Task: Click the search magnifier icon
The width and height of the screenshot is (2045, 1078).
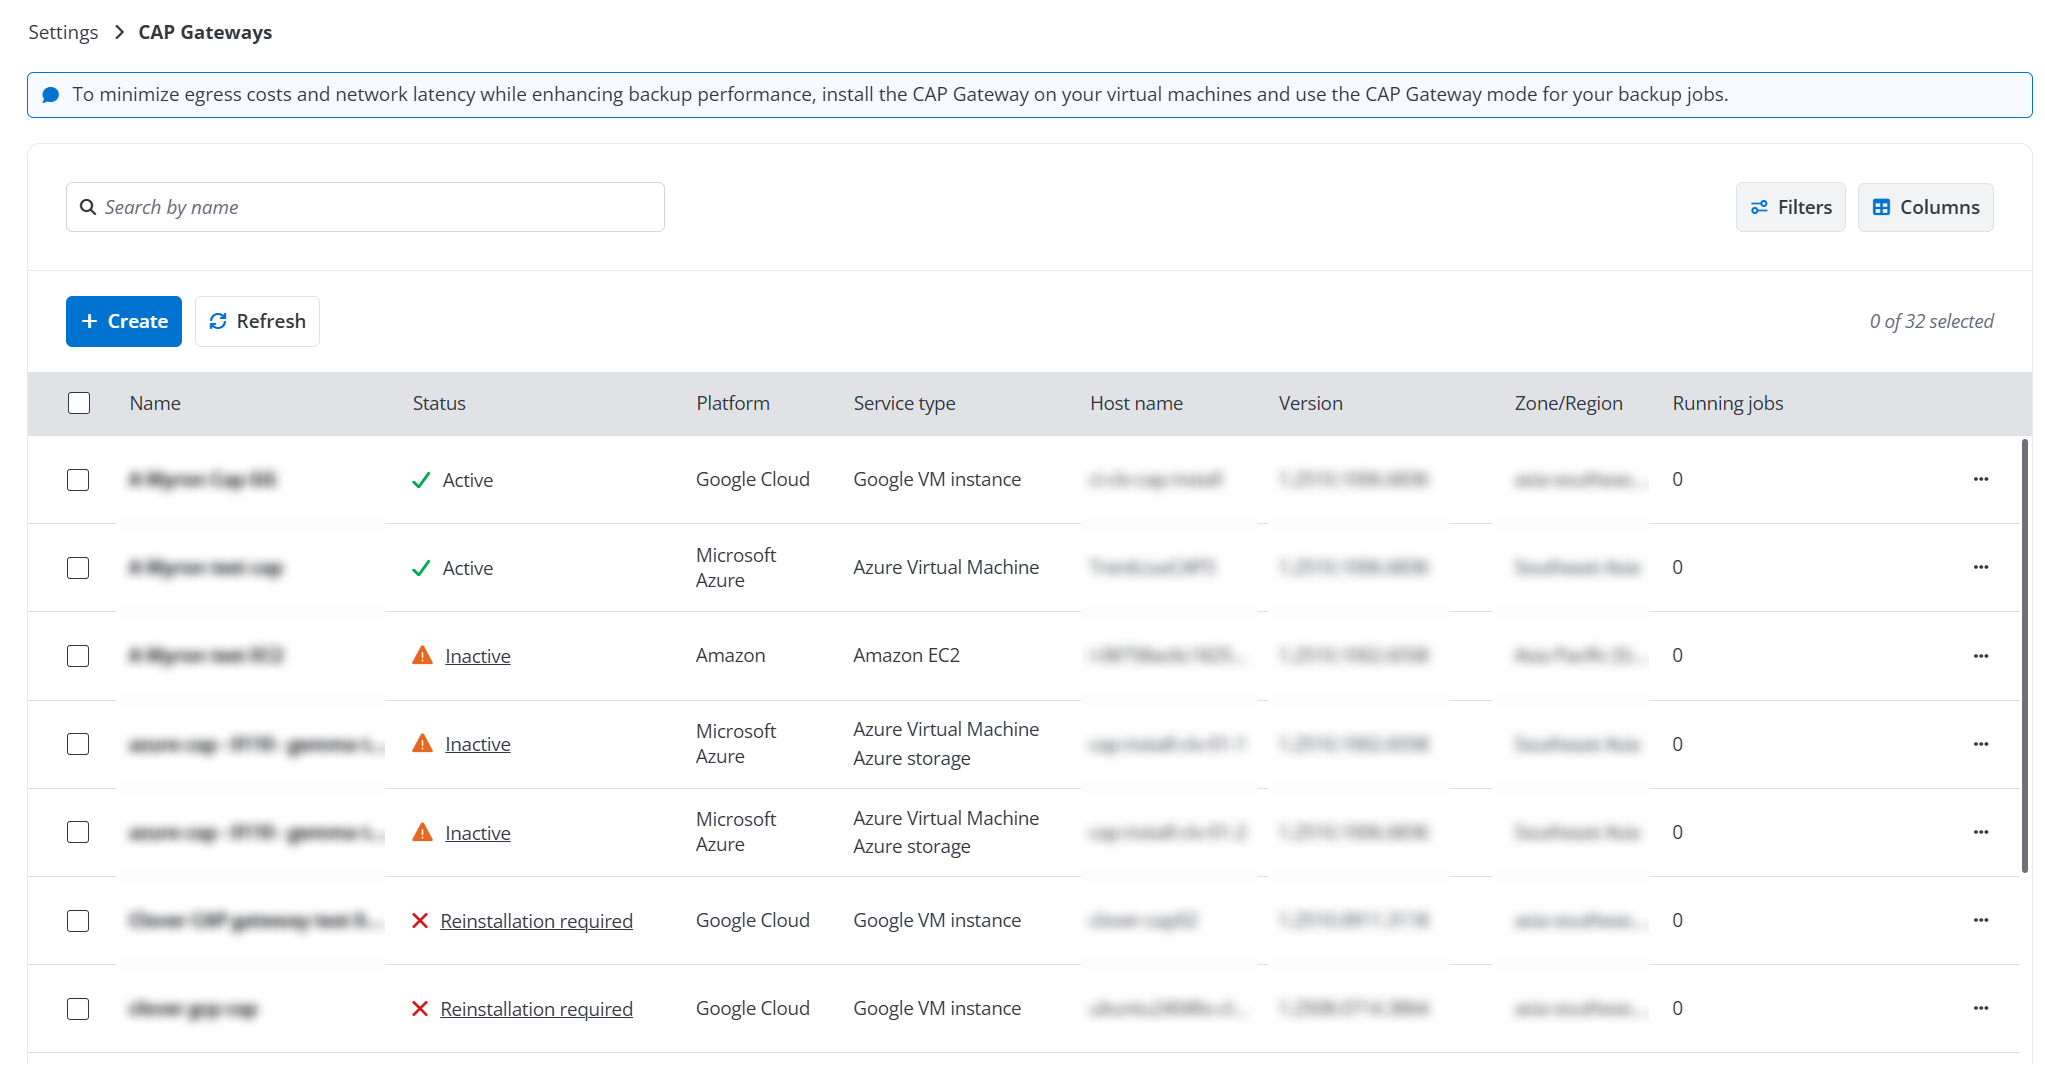Action: (88, 207)
